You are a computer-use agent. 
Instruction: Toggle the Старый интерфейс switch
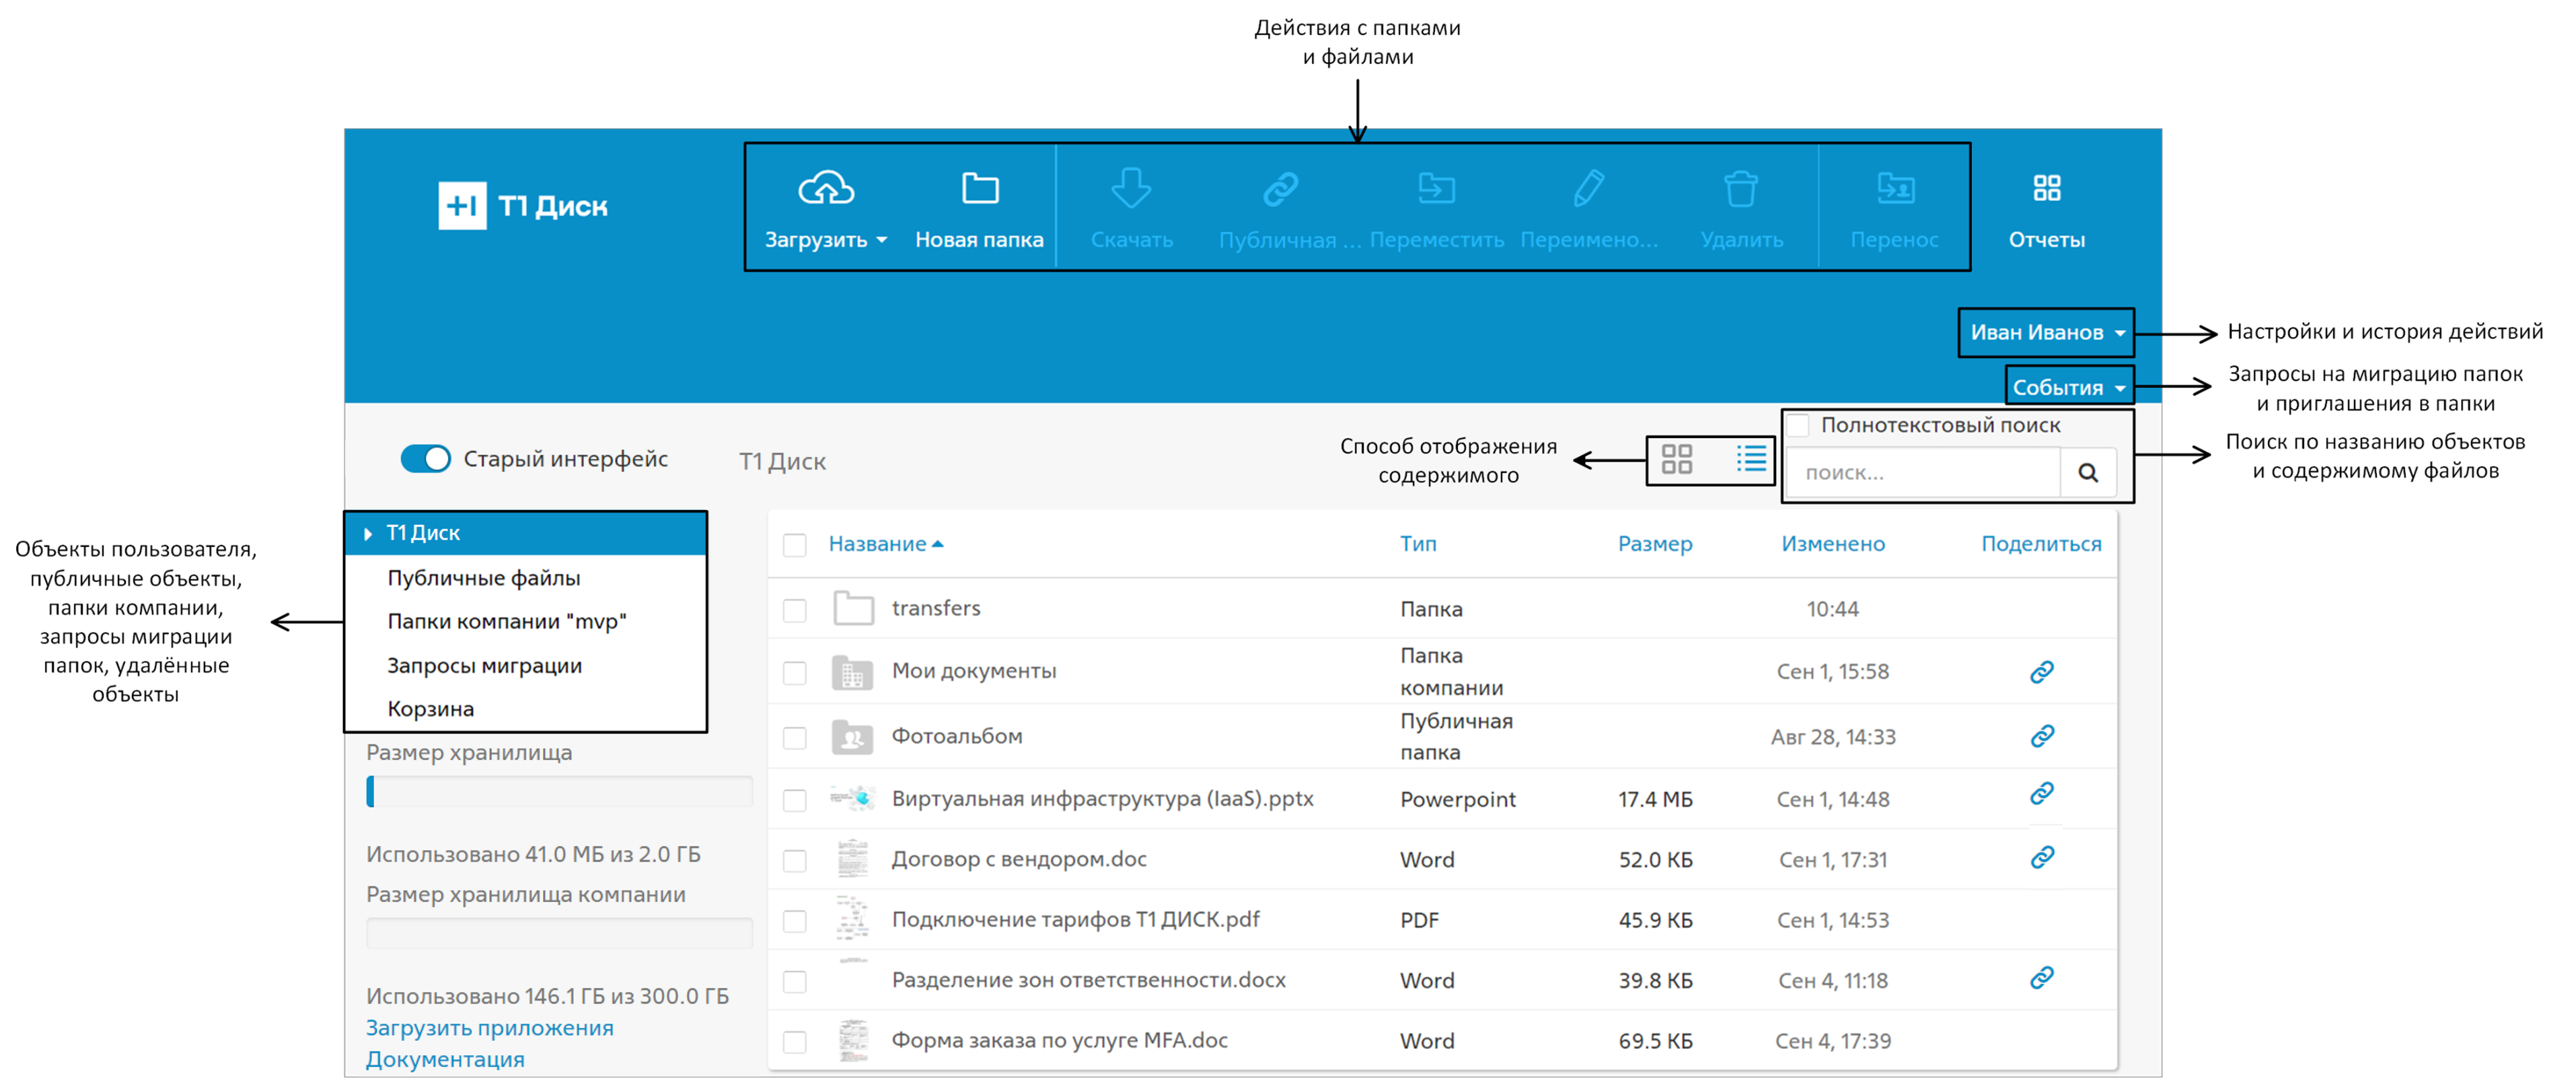tap(425, 459)
